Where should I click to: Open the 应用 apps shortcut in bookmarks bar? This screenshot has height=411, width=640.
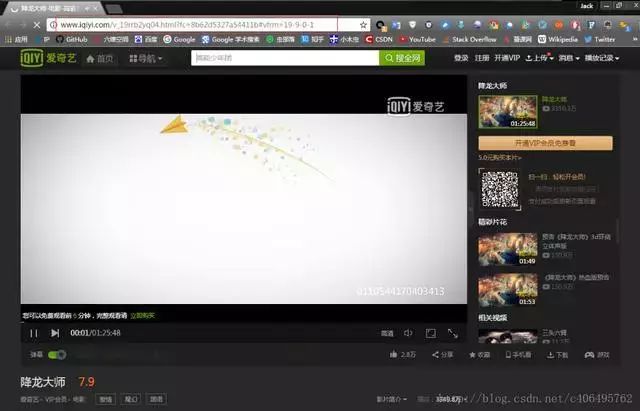[16, 40]
